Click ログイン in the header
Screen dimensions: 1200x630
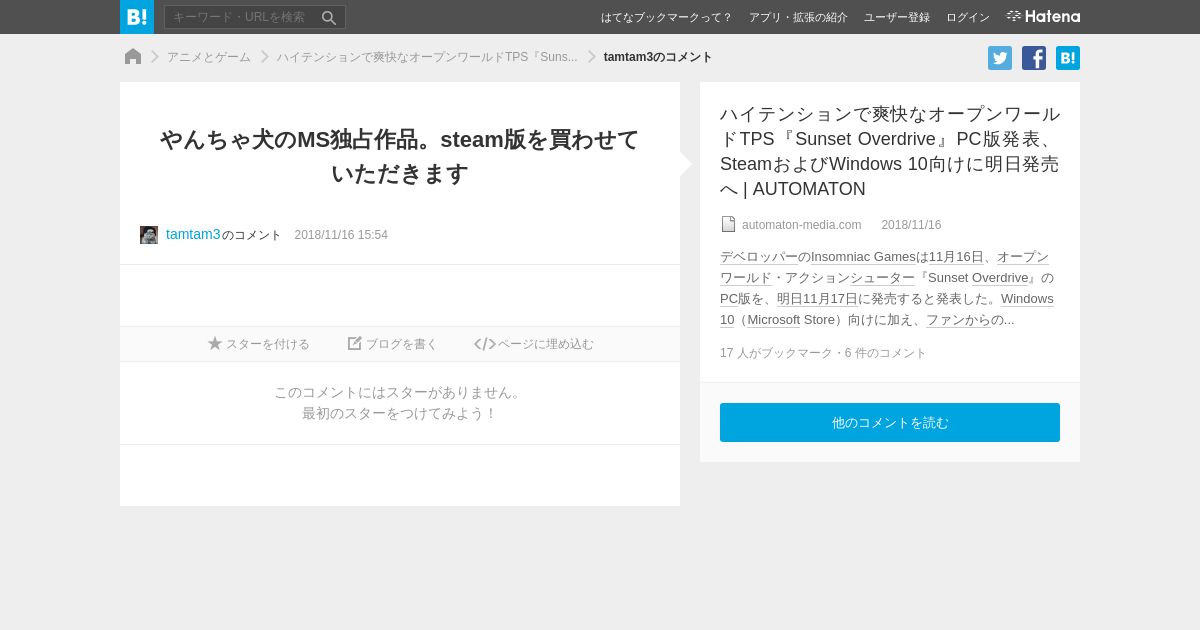click(x=968, y=17)
